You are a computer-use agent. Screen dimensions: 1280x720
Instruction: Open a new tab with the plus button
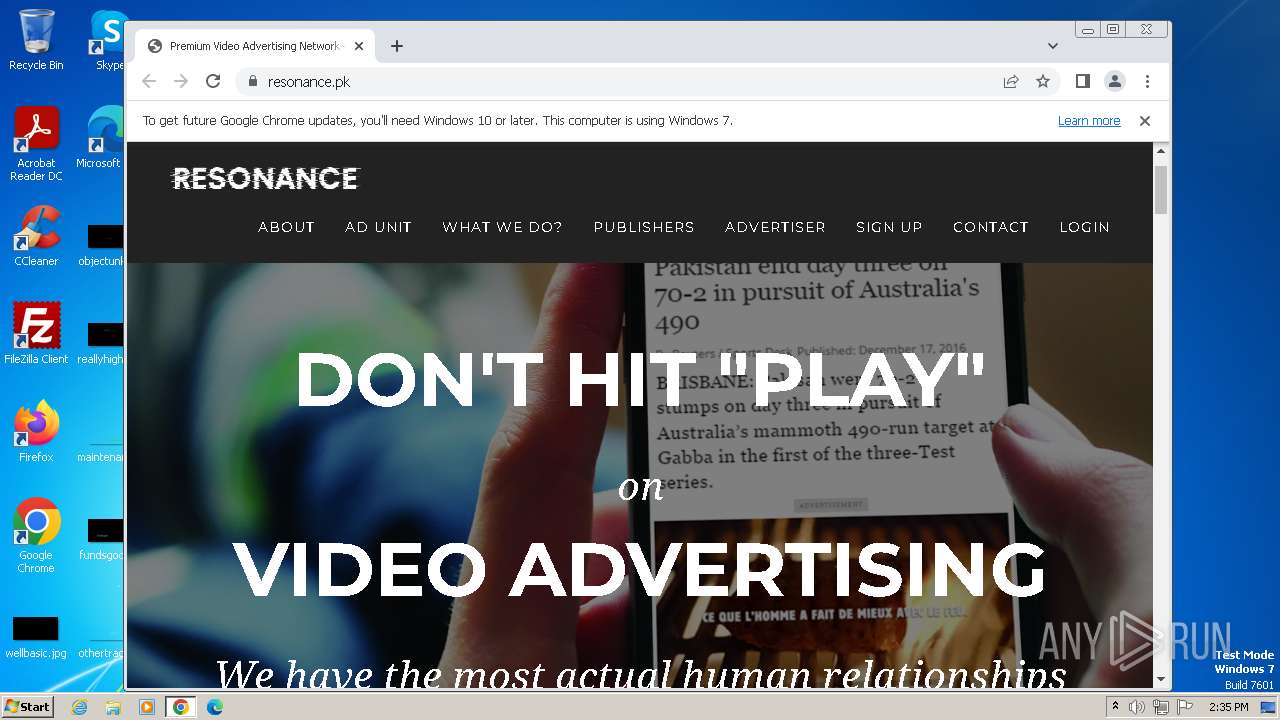click(x=397, y=46)
